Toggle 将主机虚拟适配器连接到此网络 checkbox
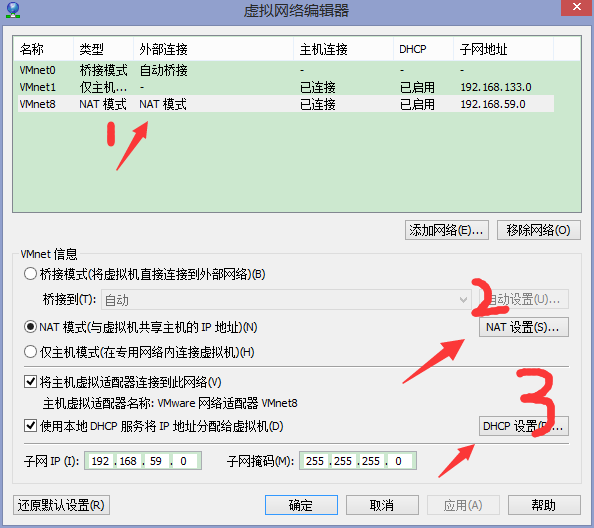The width and height of the screenshot is (594, 528). point(30,382)
